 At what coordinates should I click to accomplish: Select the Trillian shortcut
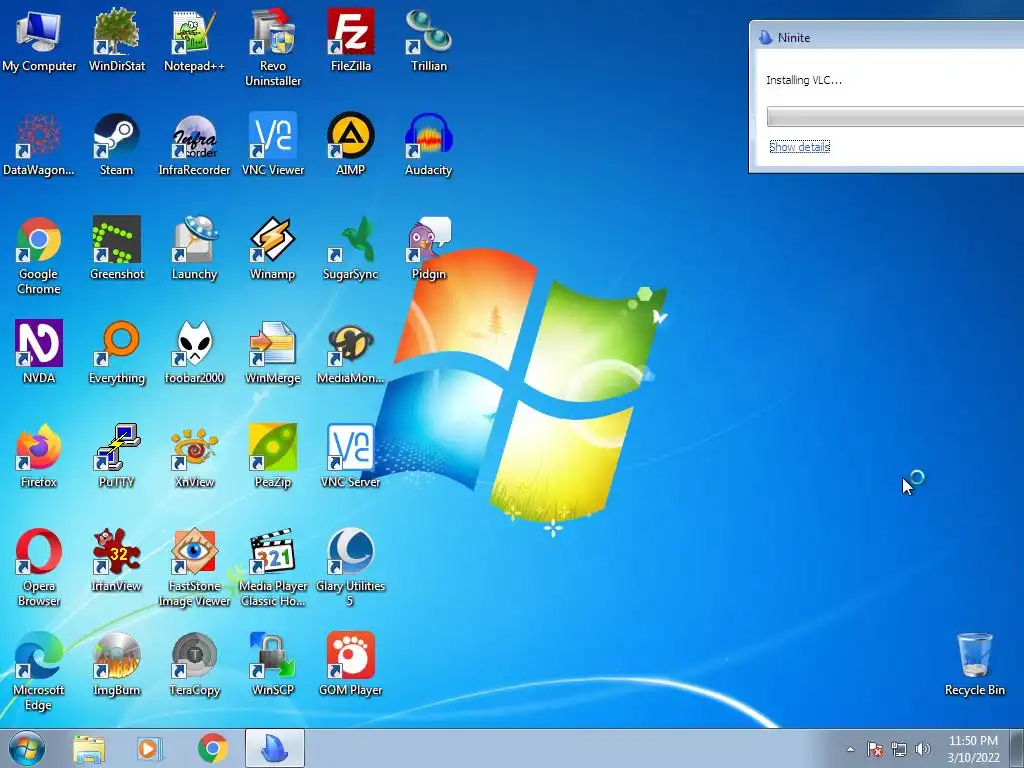tap(429, 40)
